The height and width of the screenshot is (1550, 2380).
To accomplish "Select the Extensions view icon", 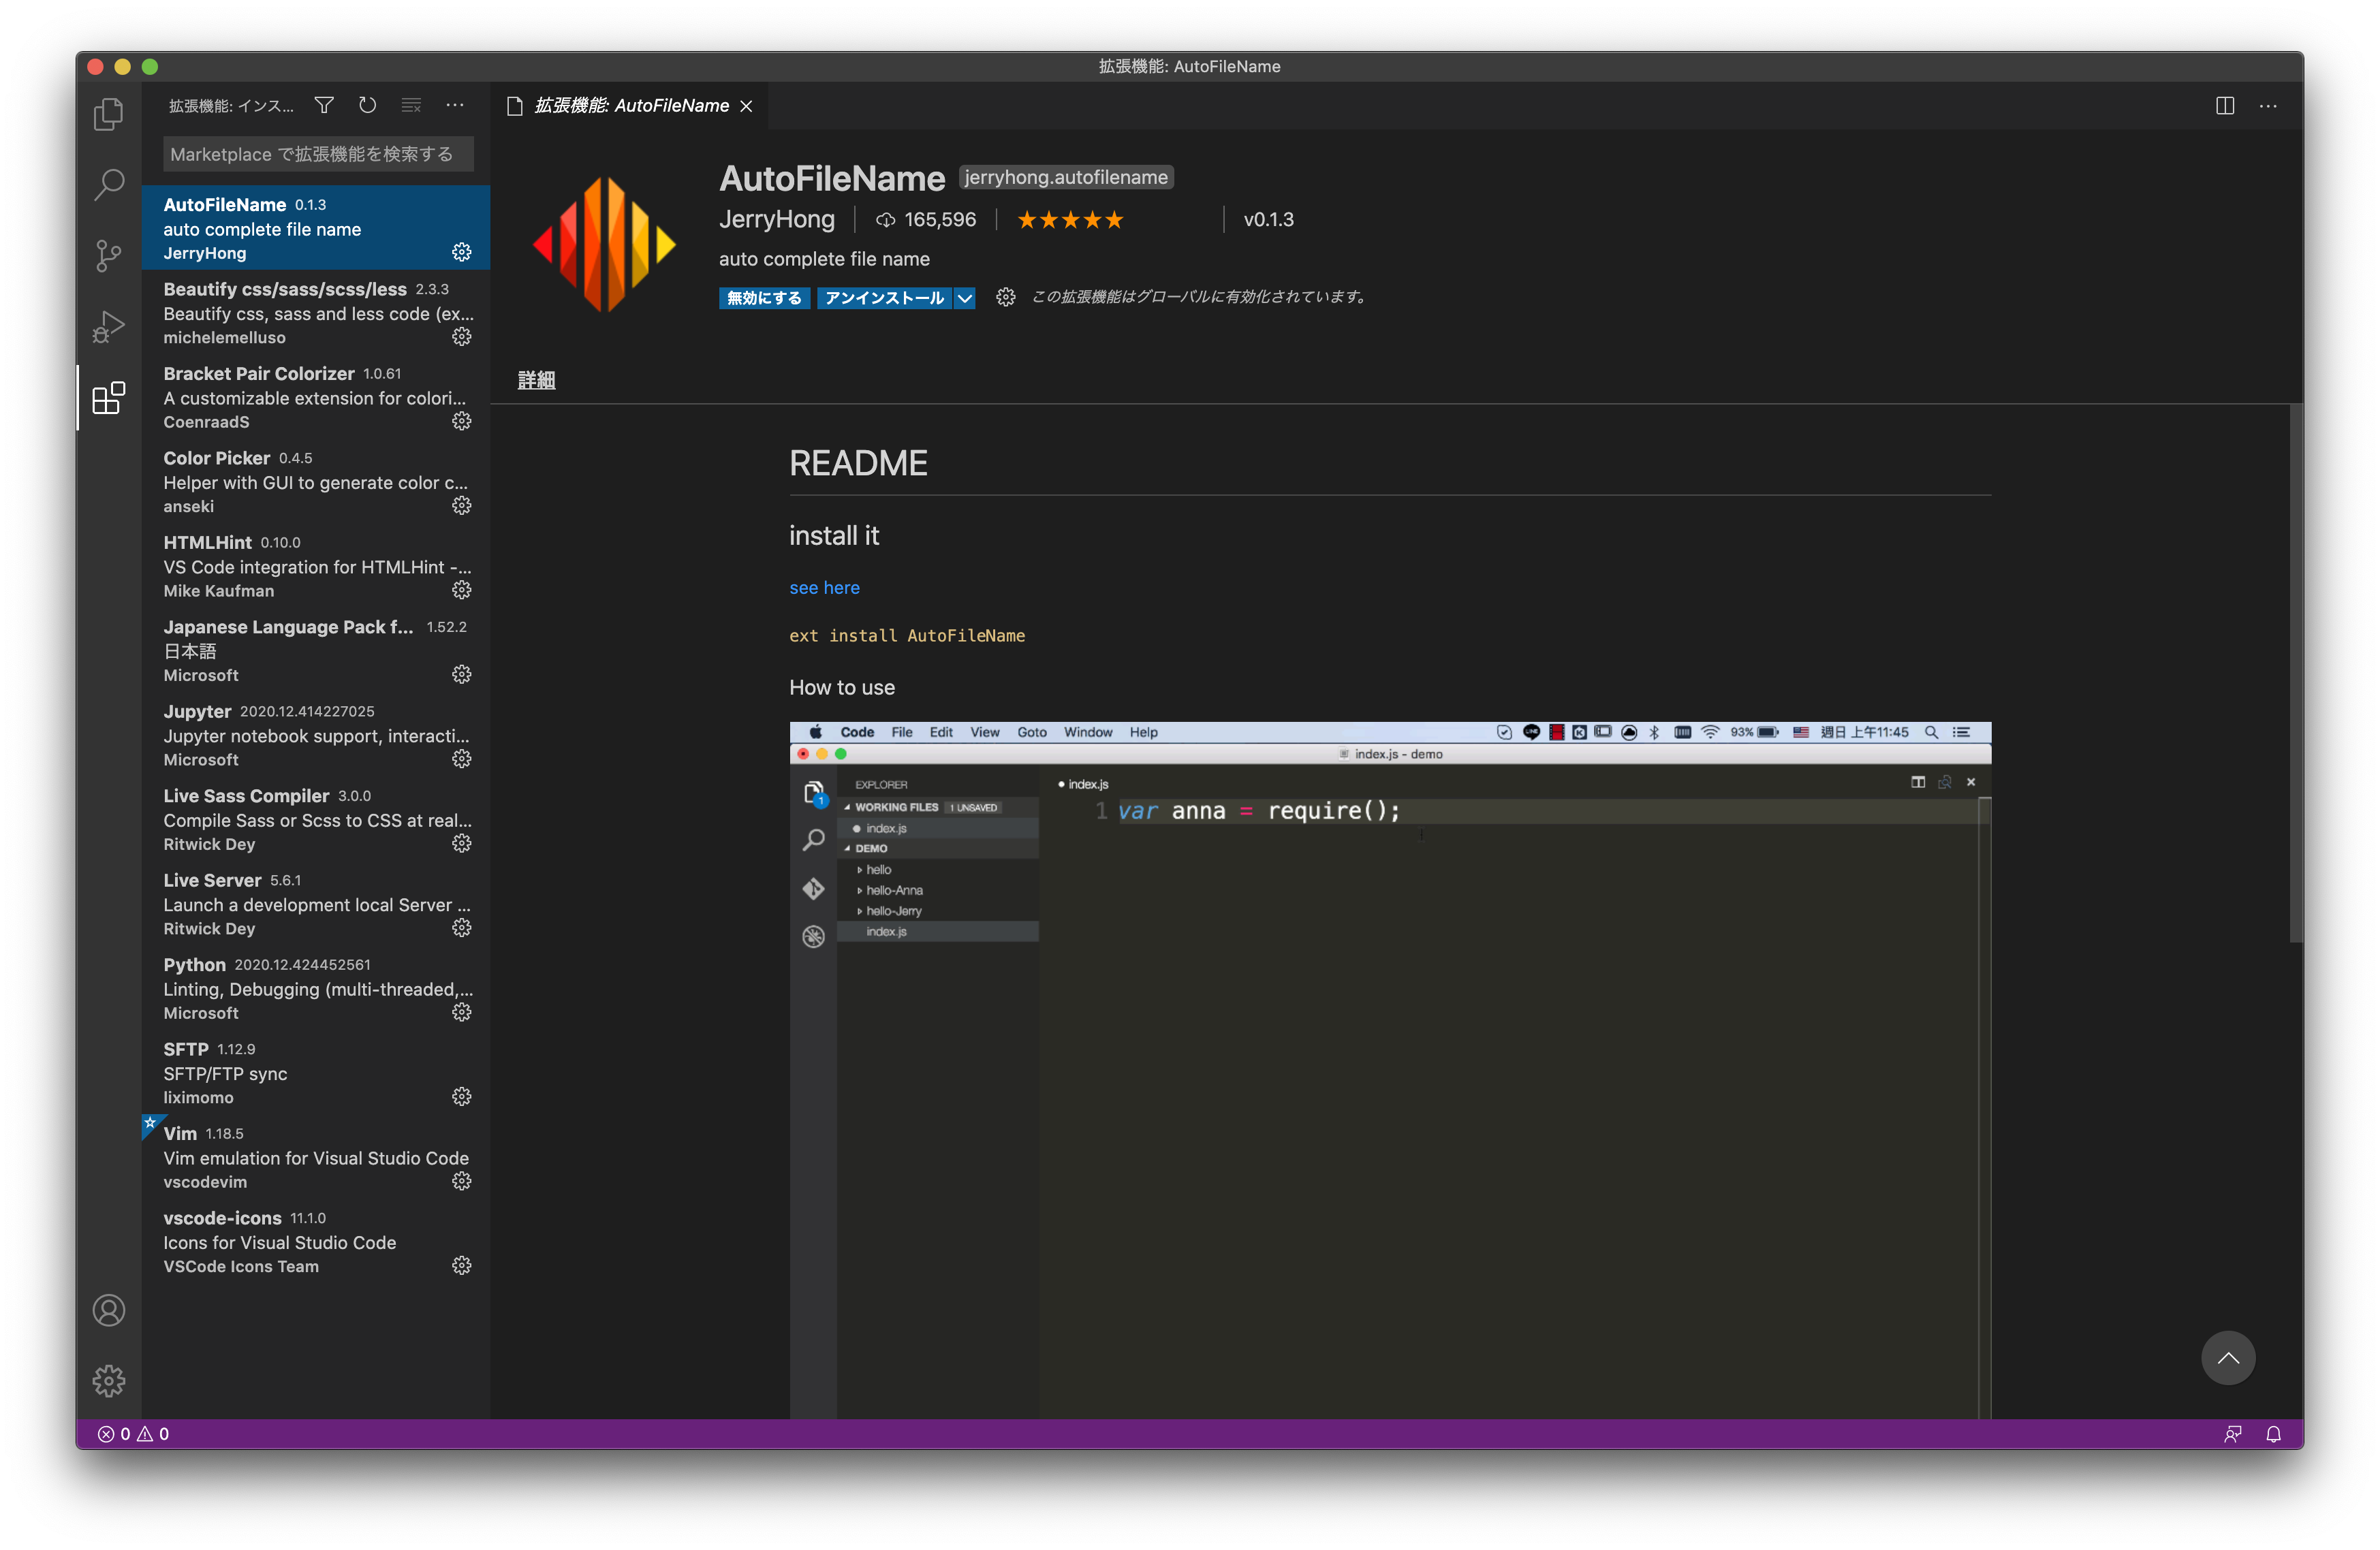I will tap(109, 398).
